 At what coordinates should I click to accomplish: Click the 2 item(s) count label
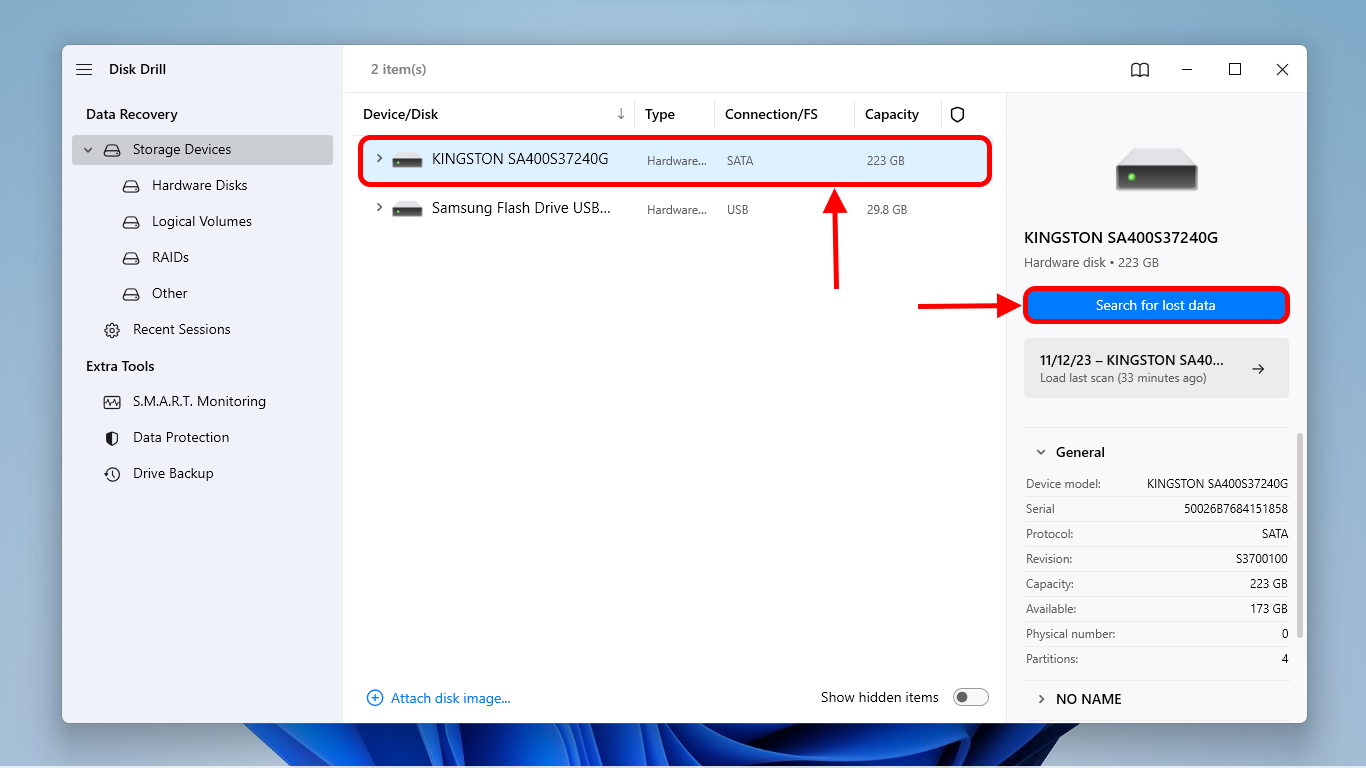(398, 69)
